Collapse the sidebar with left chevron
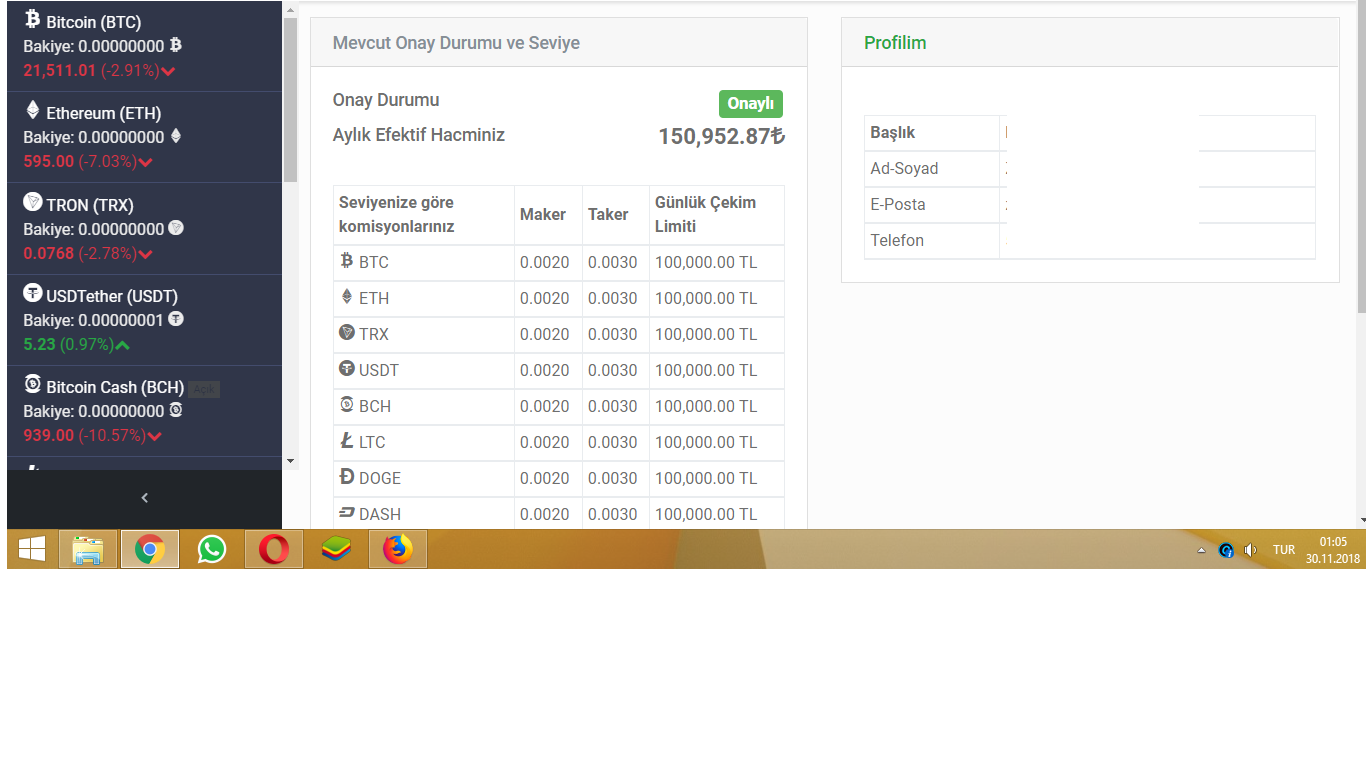 coord(145,498)
